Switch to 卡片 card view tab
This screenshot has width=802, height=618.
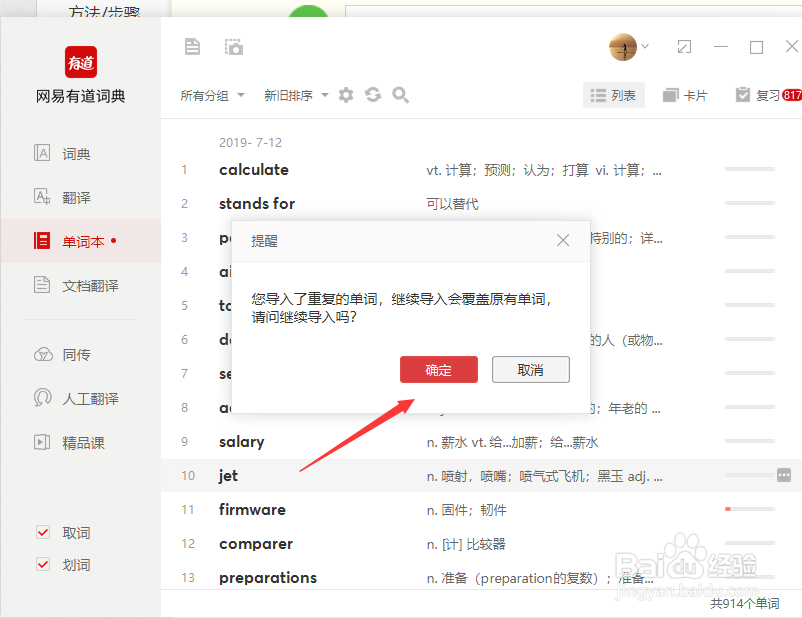pos(686,94)
